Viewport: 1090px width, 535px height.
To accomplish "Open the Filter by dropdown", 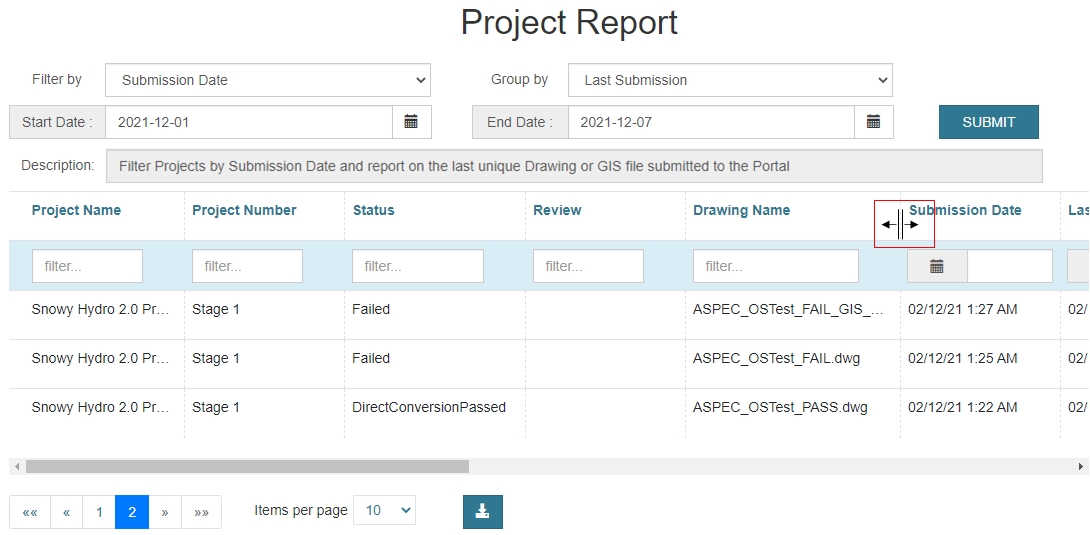I will pos(267,80).
